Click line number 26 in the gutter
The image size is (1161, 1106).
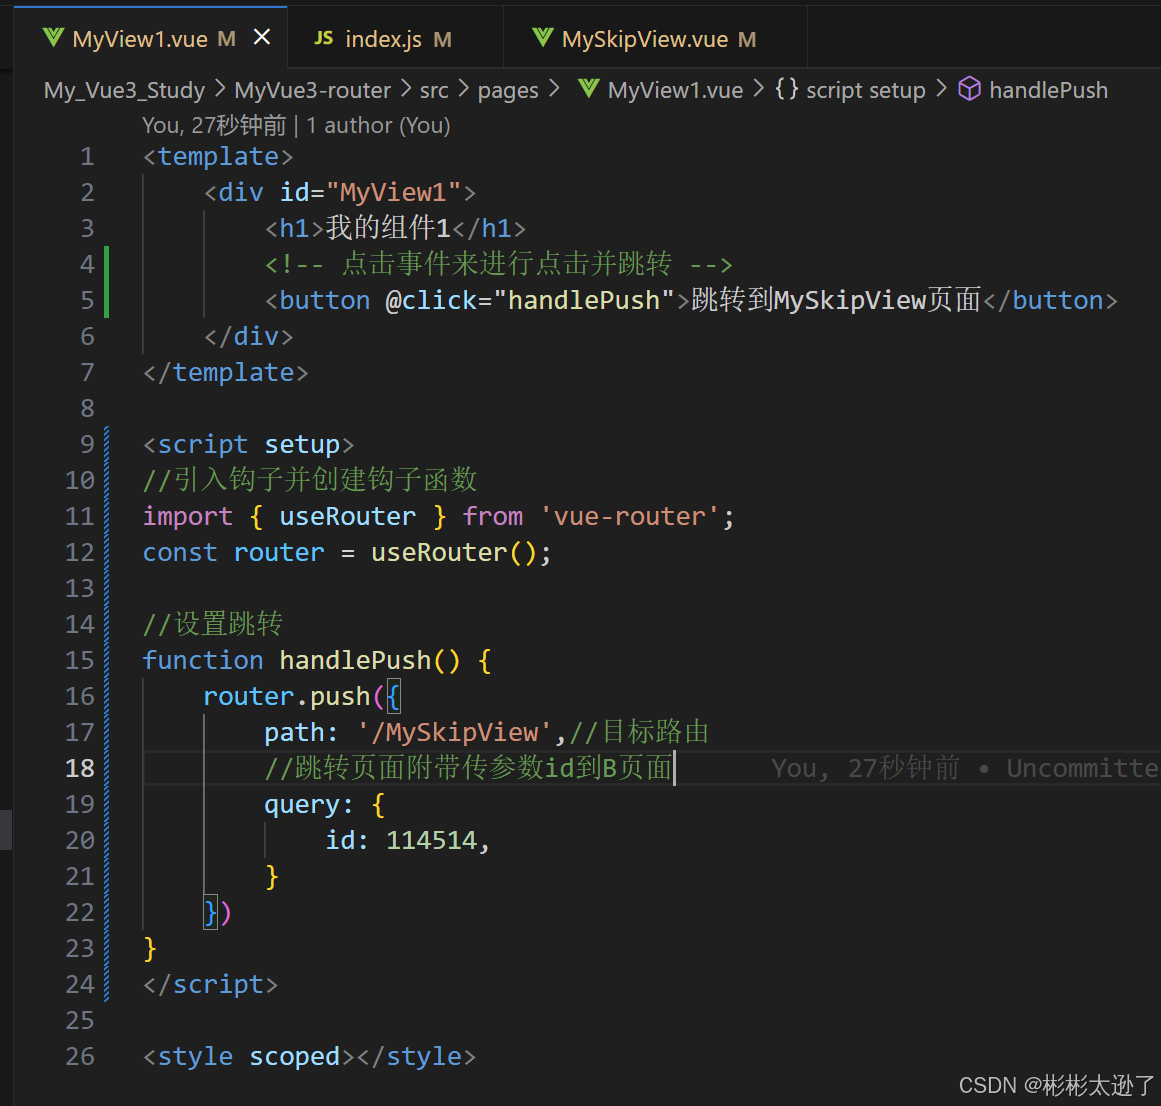pyautogui.click(x=80, y=1056)
